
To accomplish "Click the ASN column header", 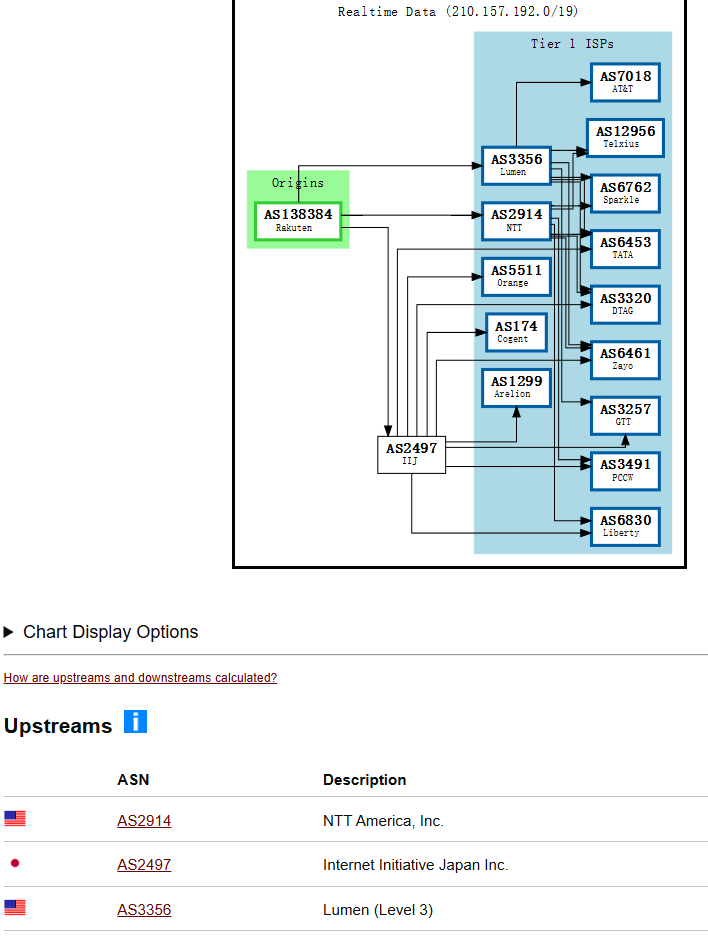I will coord(133,780).
